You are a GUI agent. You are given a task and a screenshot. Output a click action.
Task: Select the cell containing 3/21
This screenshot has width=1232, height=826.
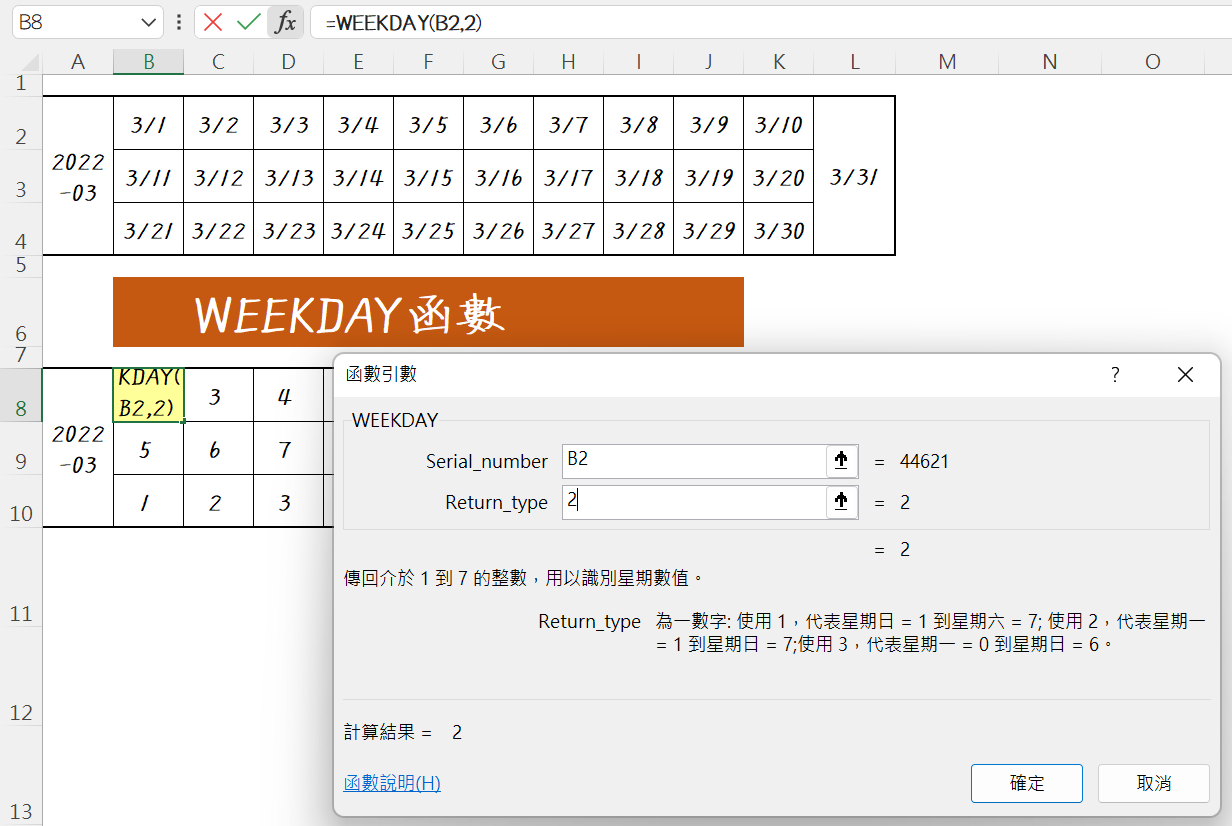[149, 230]
